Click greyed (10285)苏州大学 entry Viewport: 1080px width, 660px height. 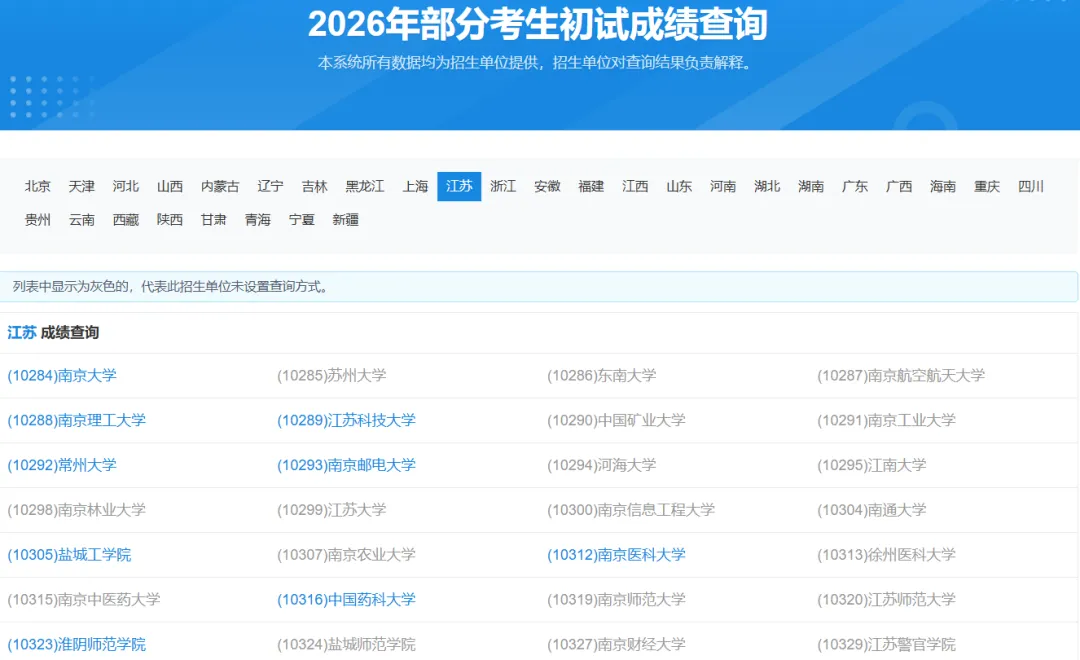(332, 375)
